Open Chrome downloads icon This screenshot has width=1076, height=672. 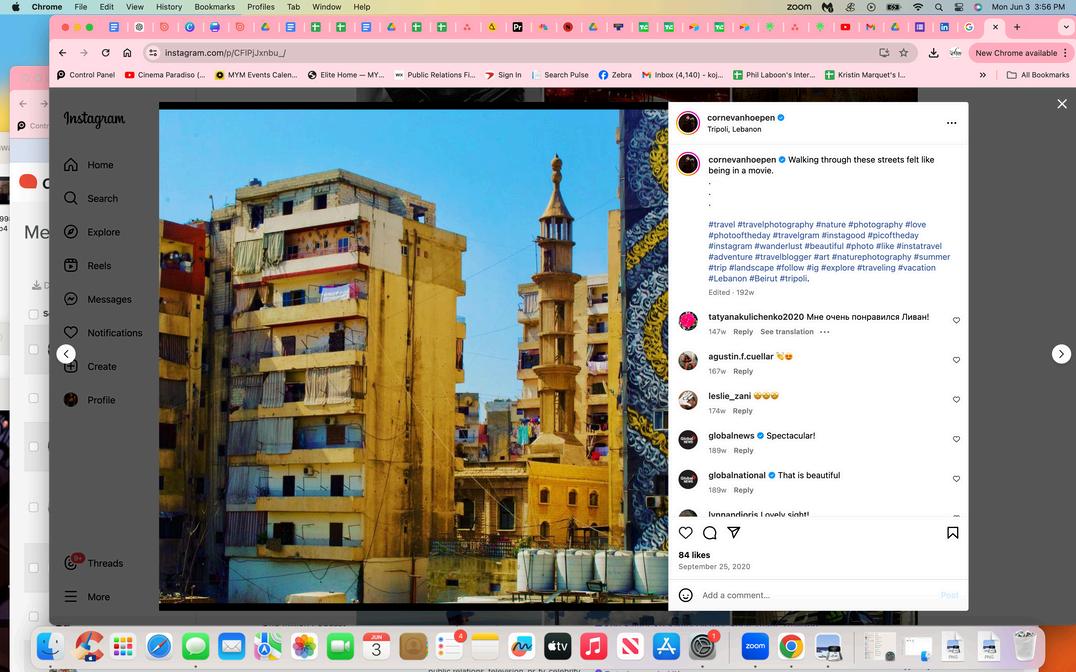coord(933,53)
